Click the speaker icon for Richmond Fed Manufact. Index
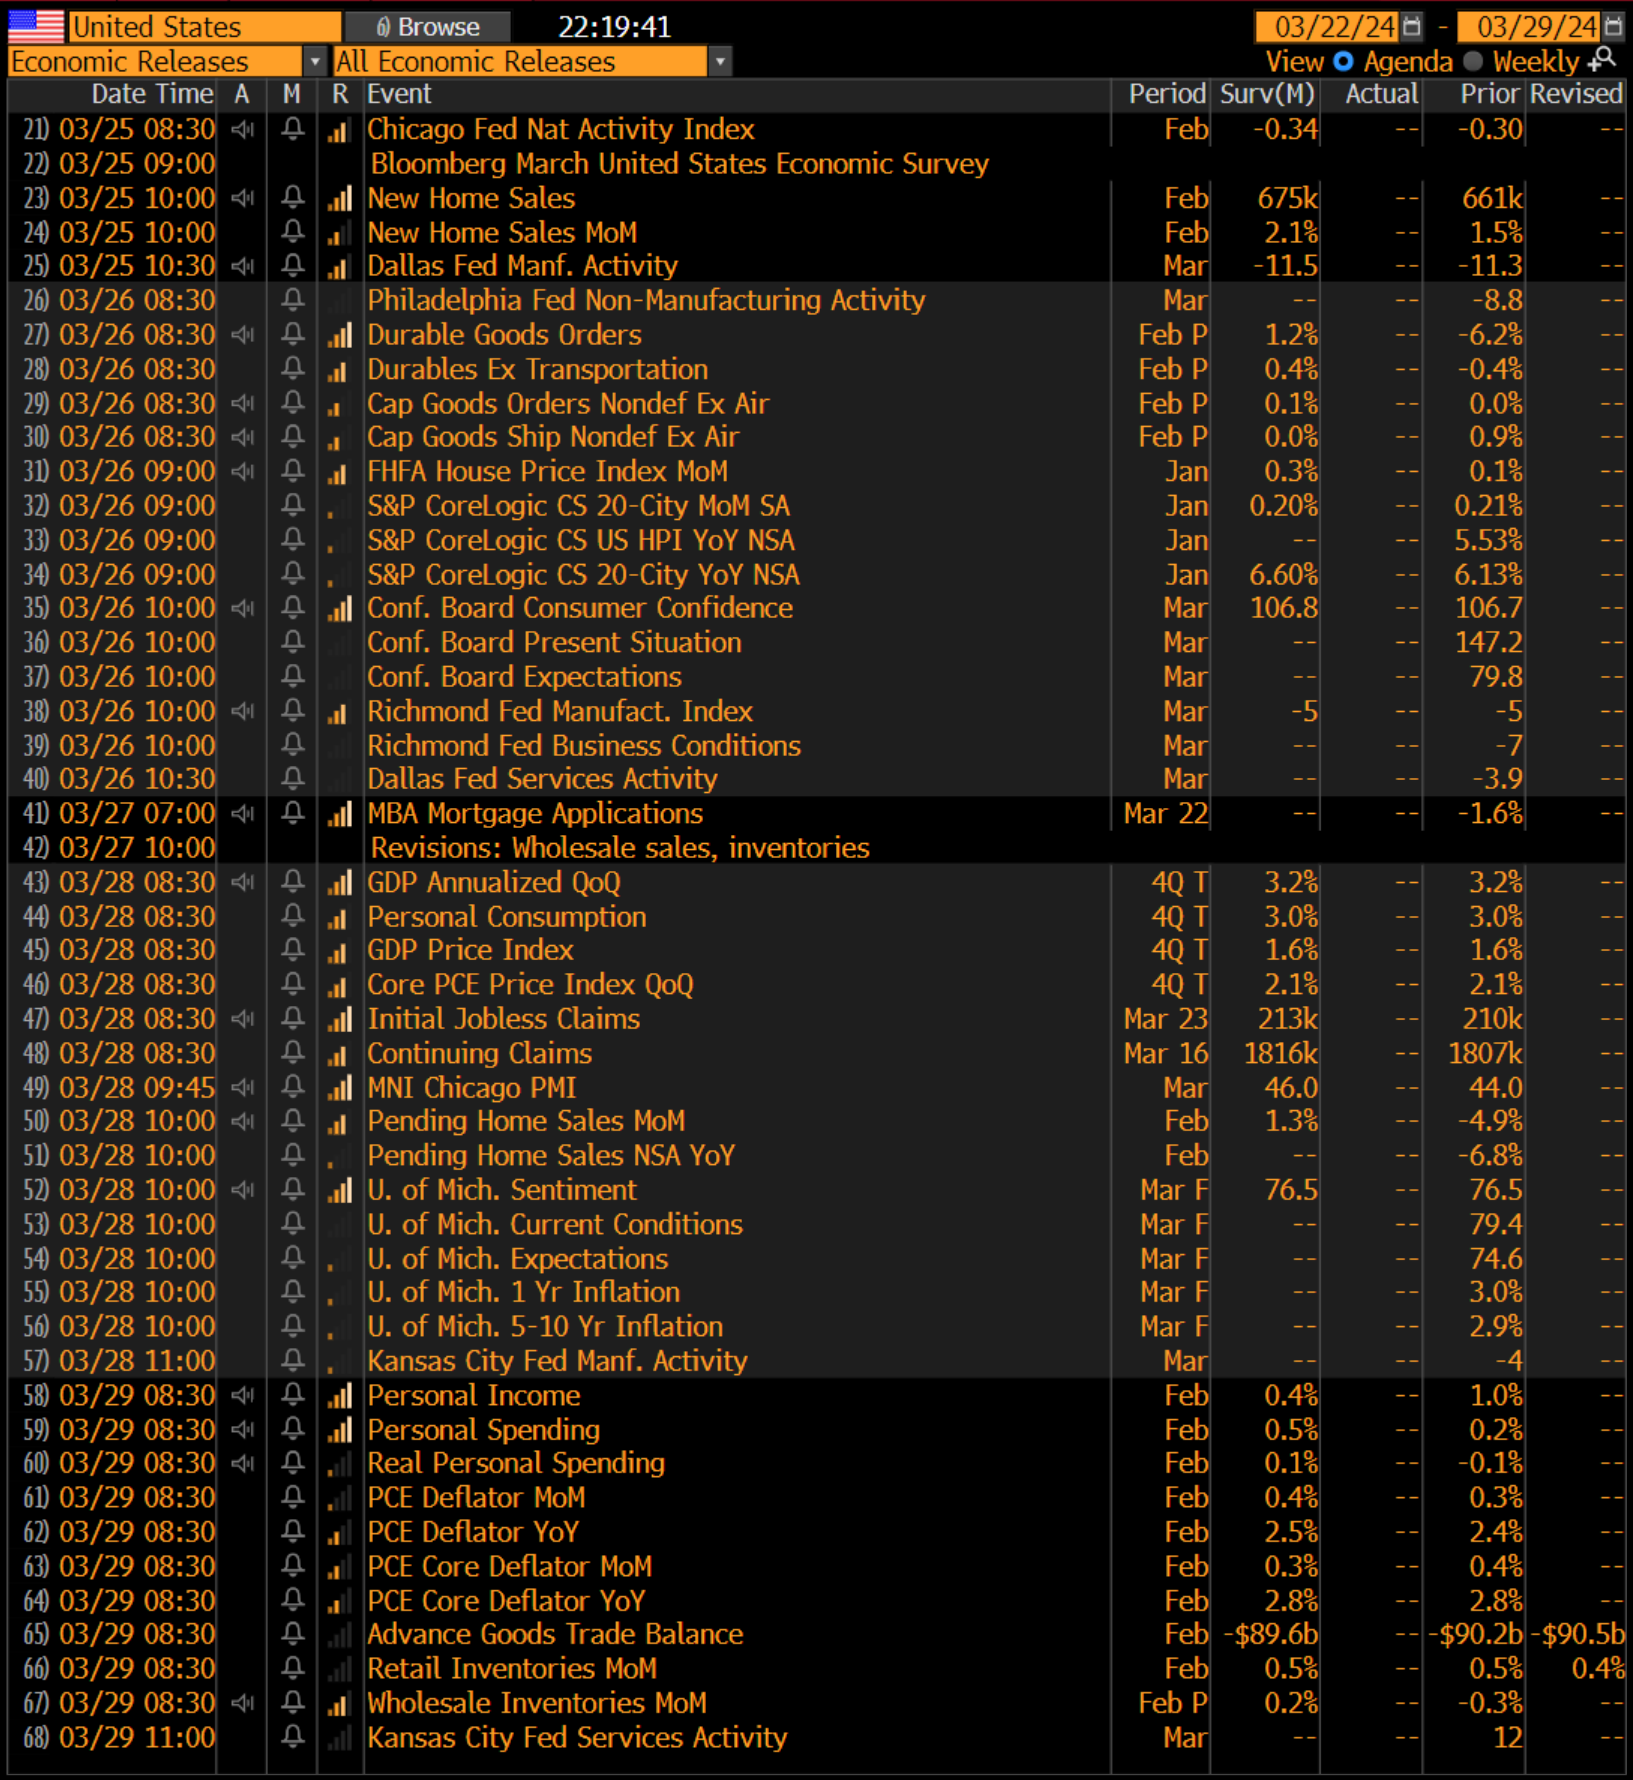The image size is (1633, 1780). (x=242, y=711)
